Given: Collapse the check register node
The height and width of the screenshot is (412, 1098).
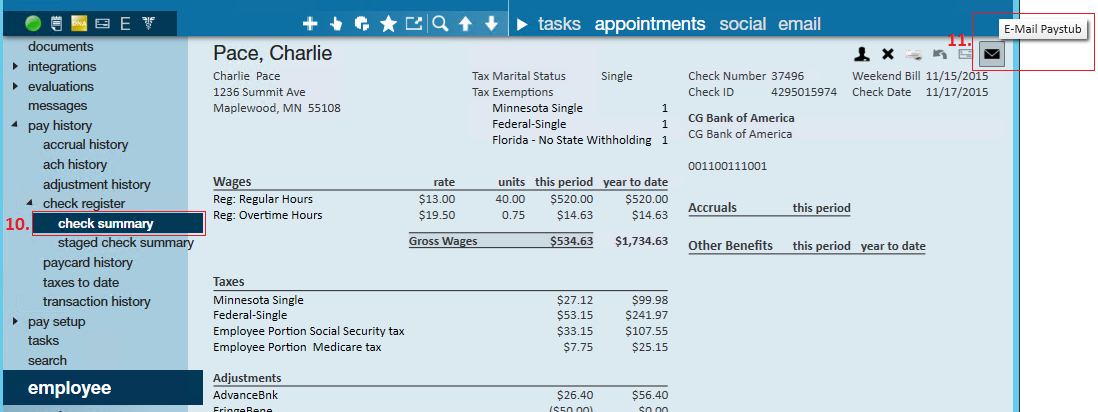Looking at the screenshot, I should 30,204.
